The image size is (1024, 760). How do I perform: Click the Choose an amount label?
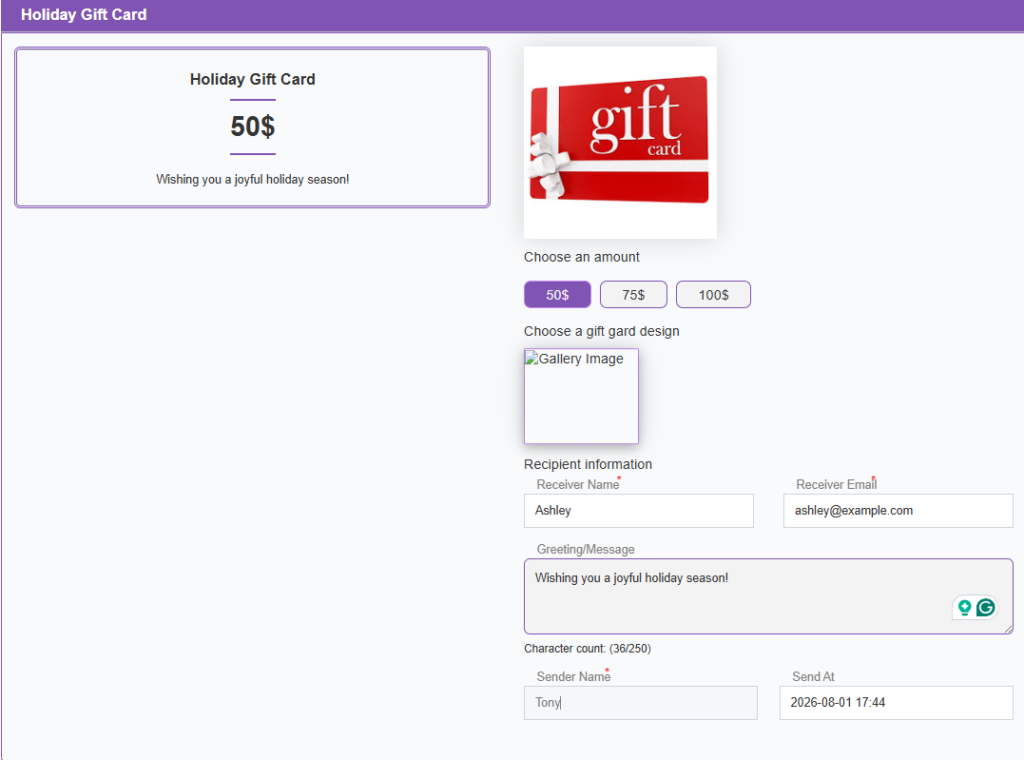click(582, 257)
